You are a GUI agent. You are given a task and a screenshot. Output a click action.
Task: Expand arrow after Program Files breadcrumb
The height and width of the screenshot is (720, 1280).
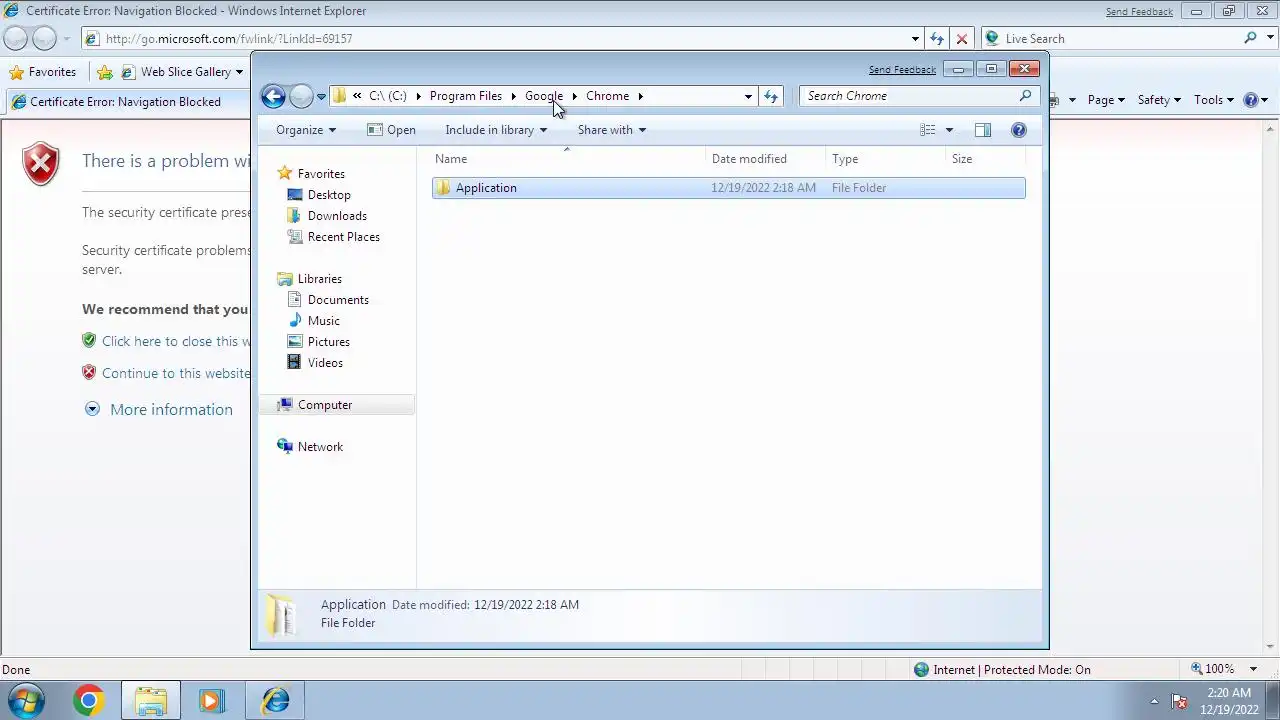[513, 96]
